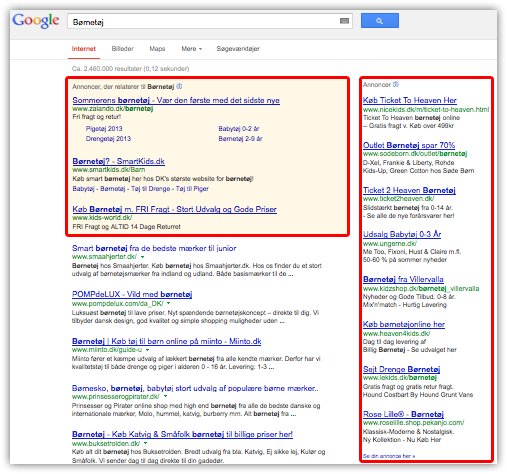Select the Internet tab
Screen dimensions: 507x474
84,49
